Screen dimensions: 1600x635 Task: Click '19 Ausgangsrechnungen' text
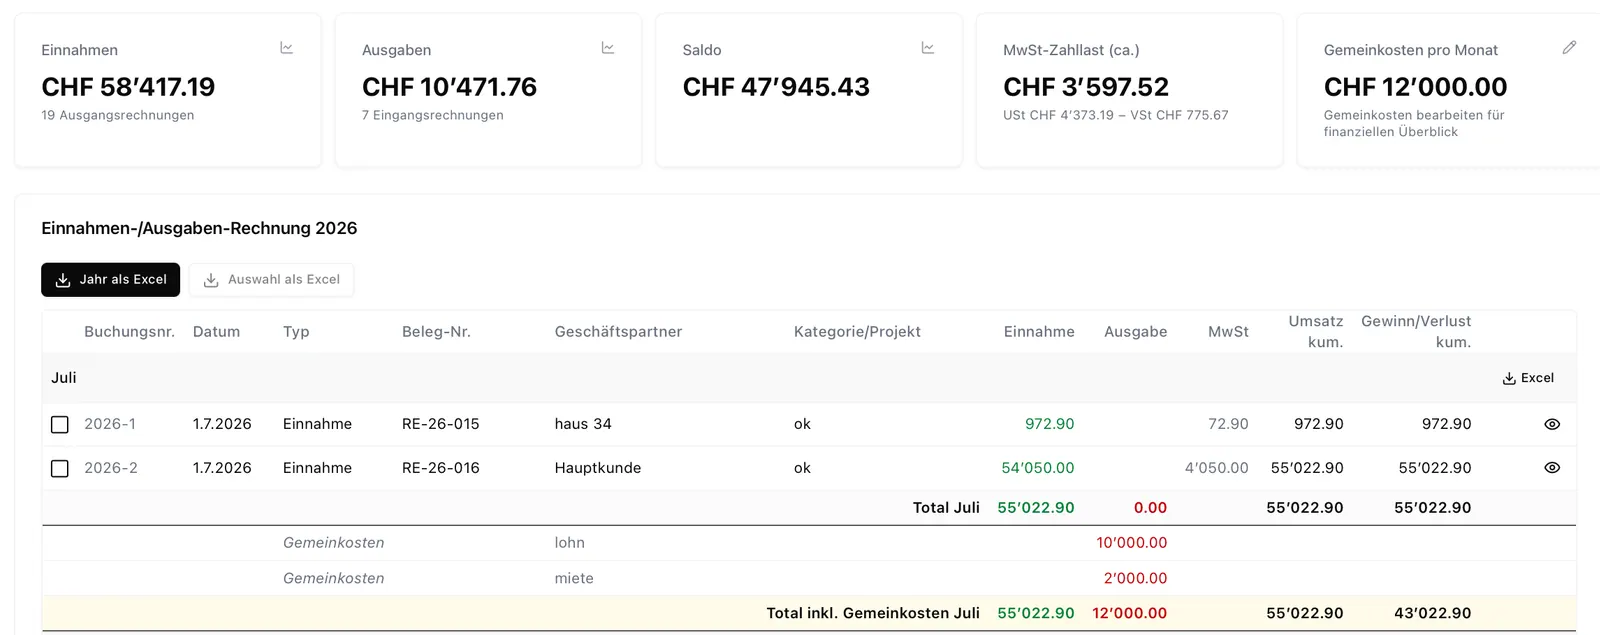(118, 115)
